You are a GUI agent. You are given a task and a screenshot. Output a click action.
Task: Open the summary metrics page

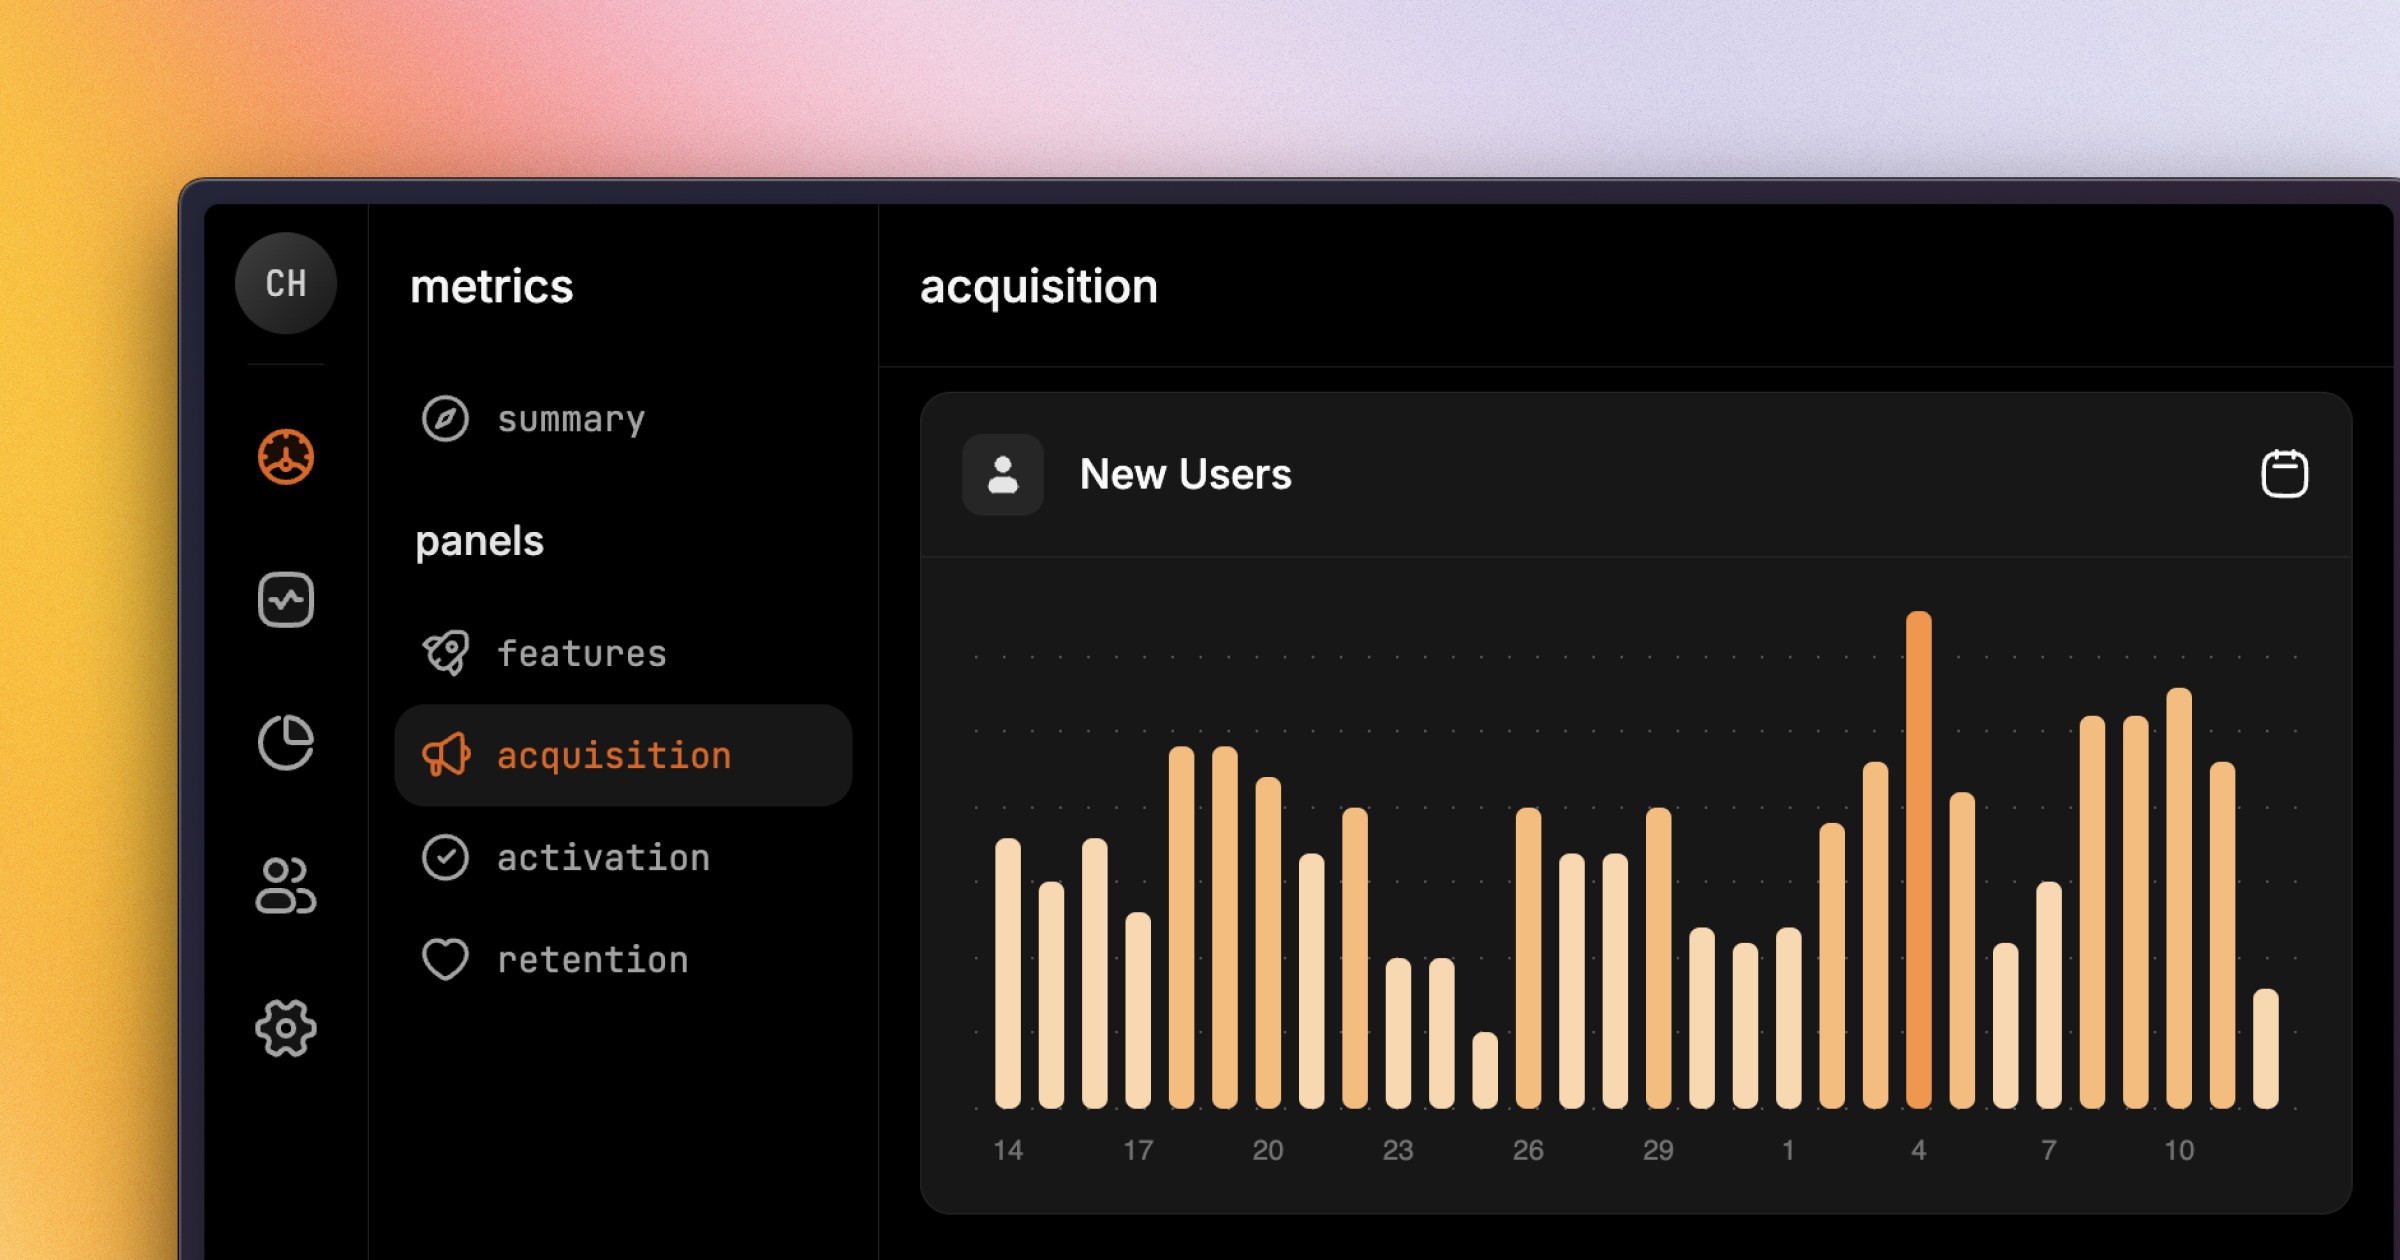[x=571, y=419]
